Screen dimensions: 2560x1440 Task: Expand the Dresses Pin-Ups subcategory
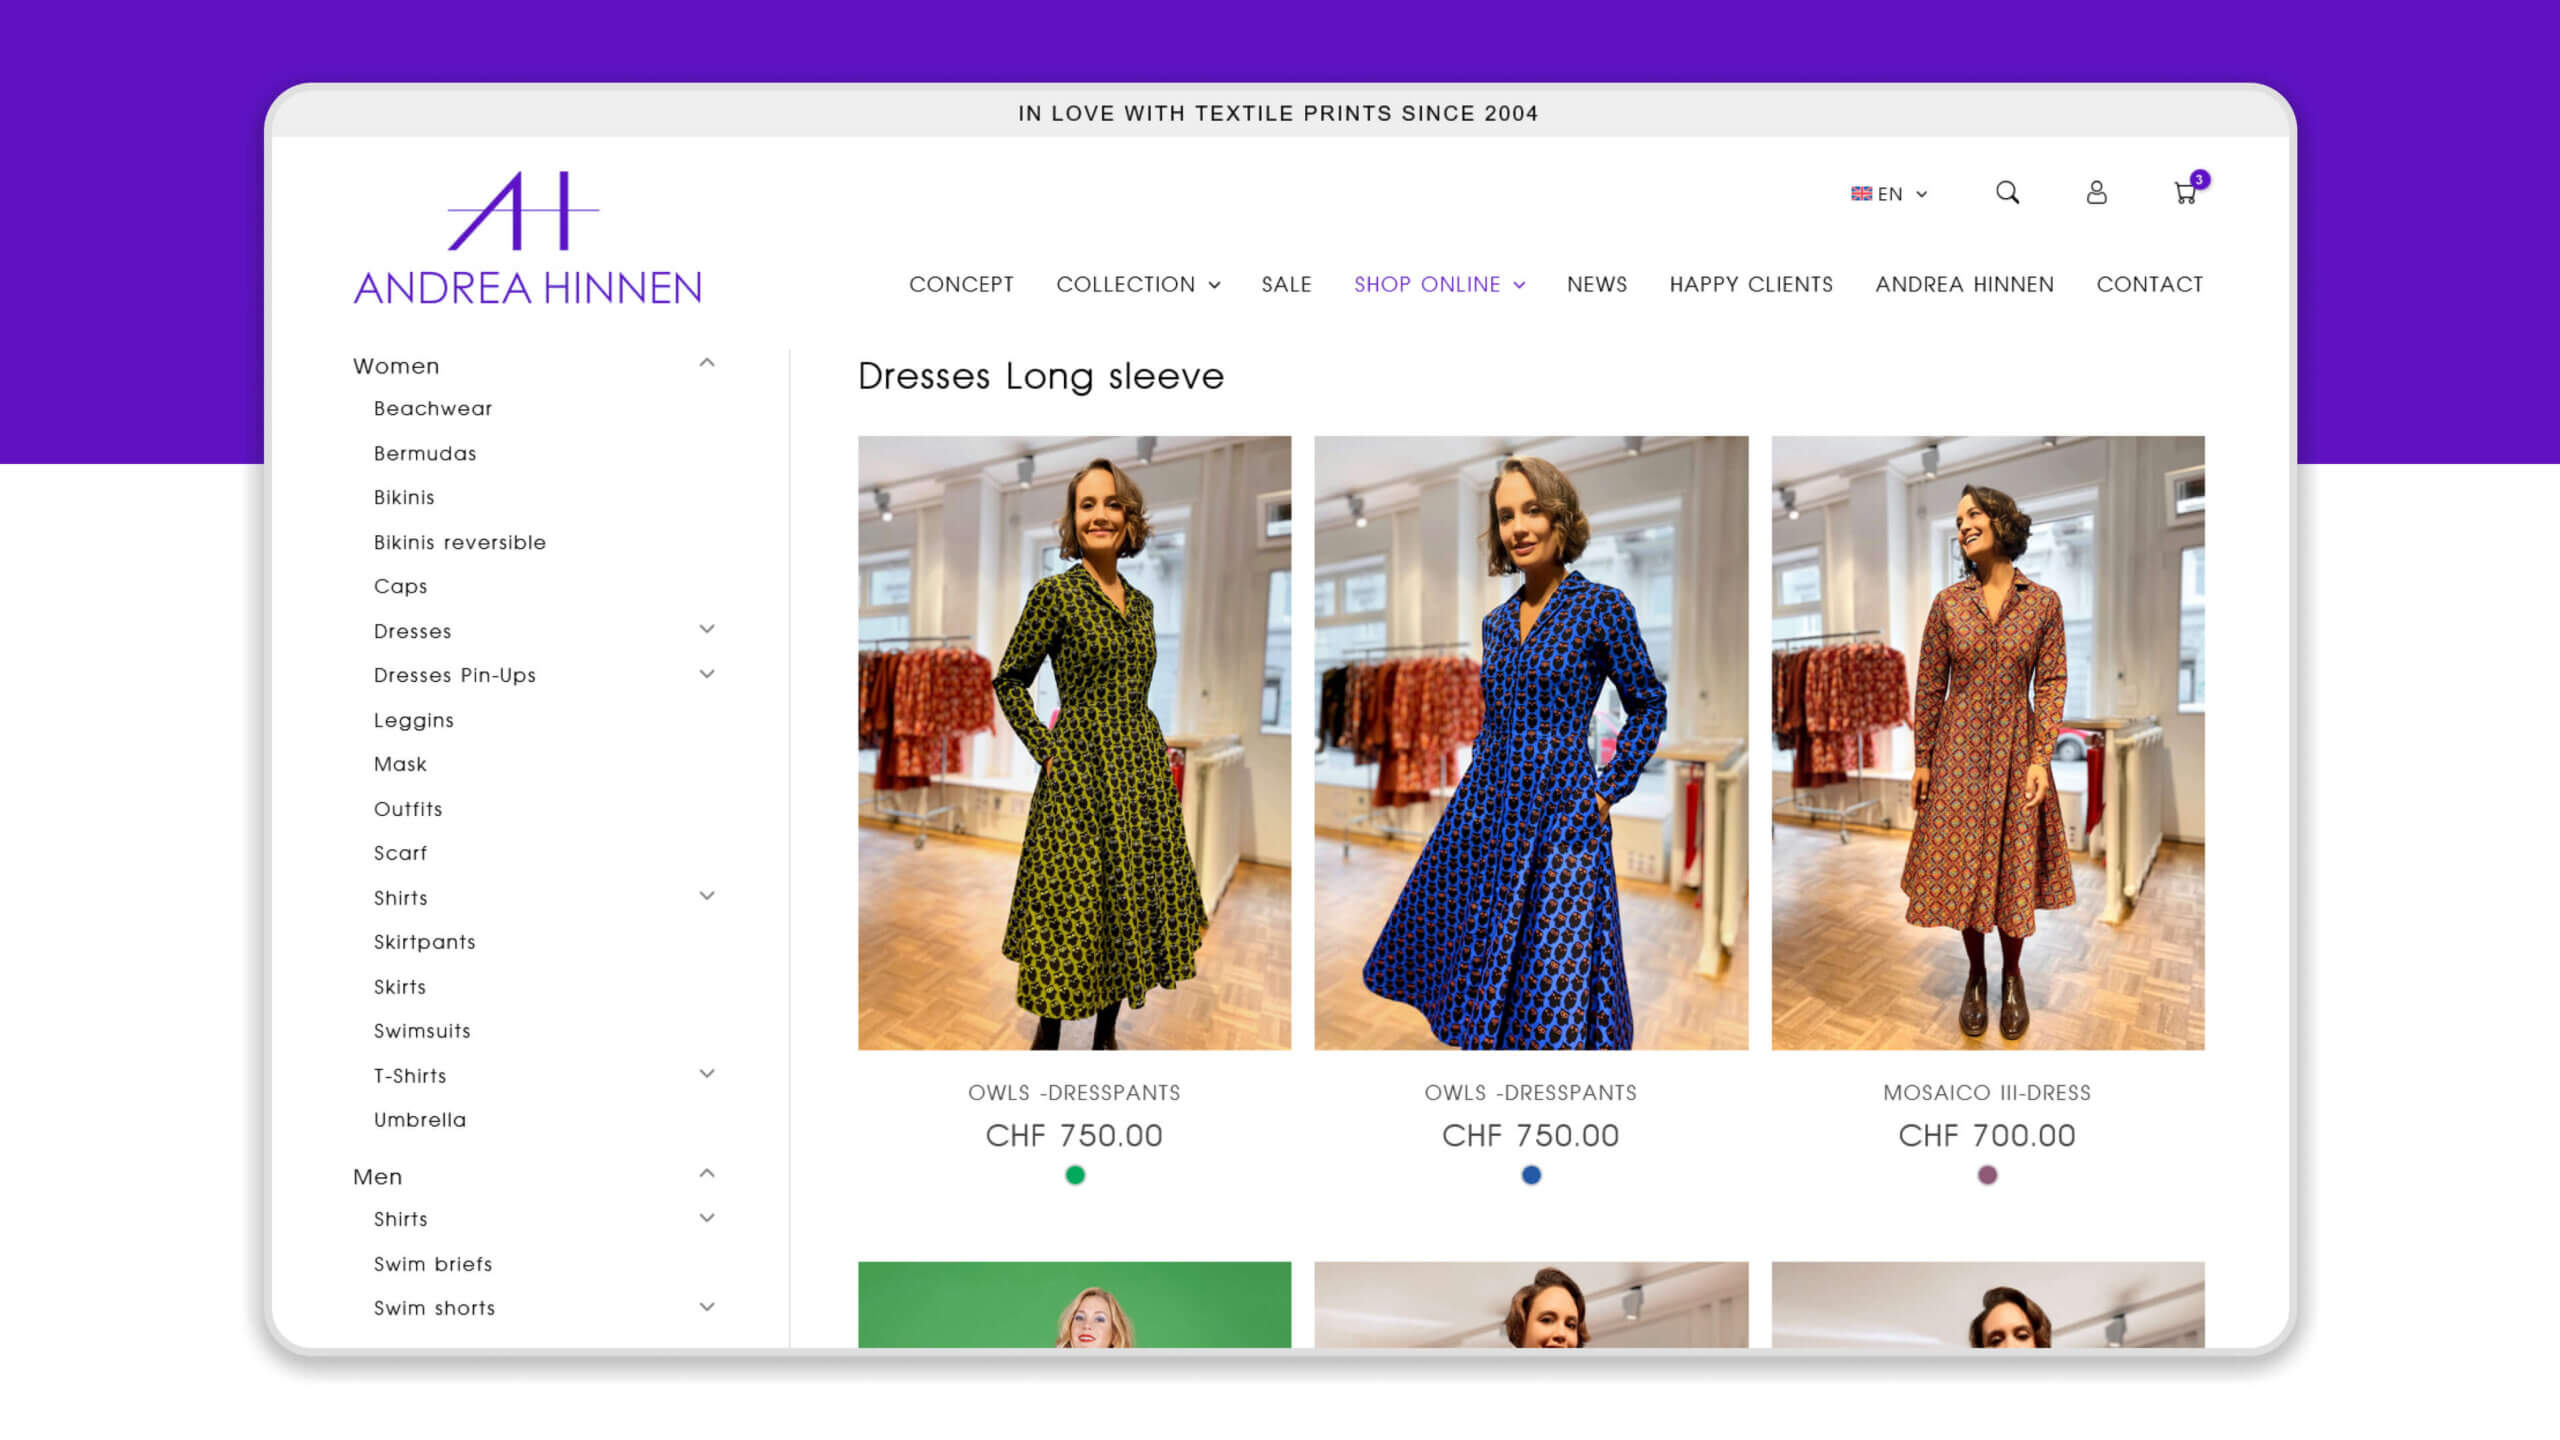click(x=707, y=674)
